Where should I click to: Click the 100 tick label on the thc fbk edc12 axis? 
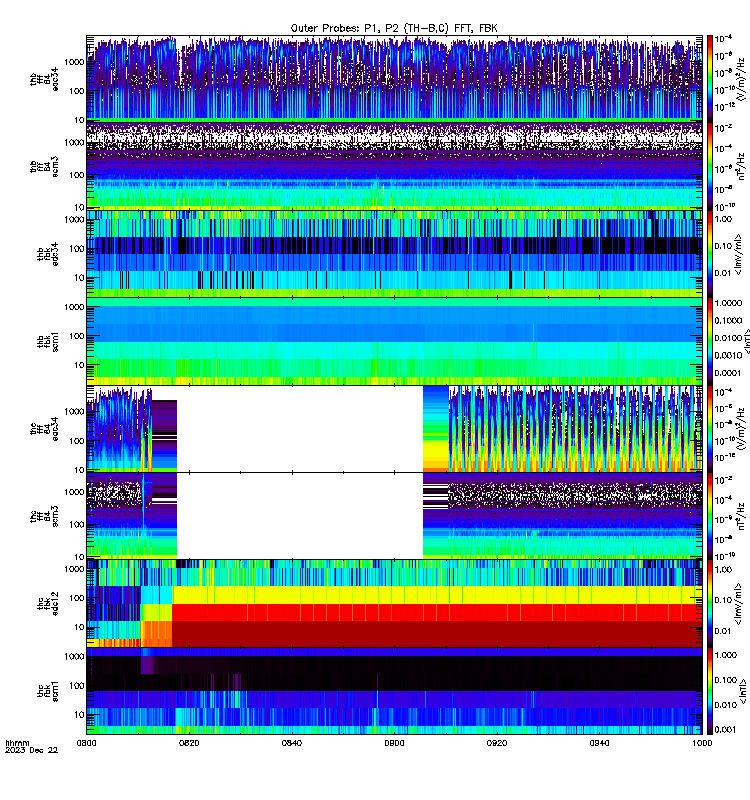click(x=77, y=598)
